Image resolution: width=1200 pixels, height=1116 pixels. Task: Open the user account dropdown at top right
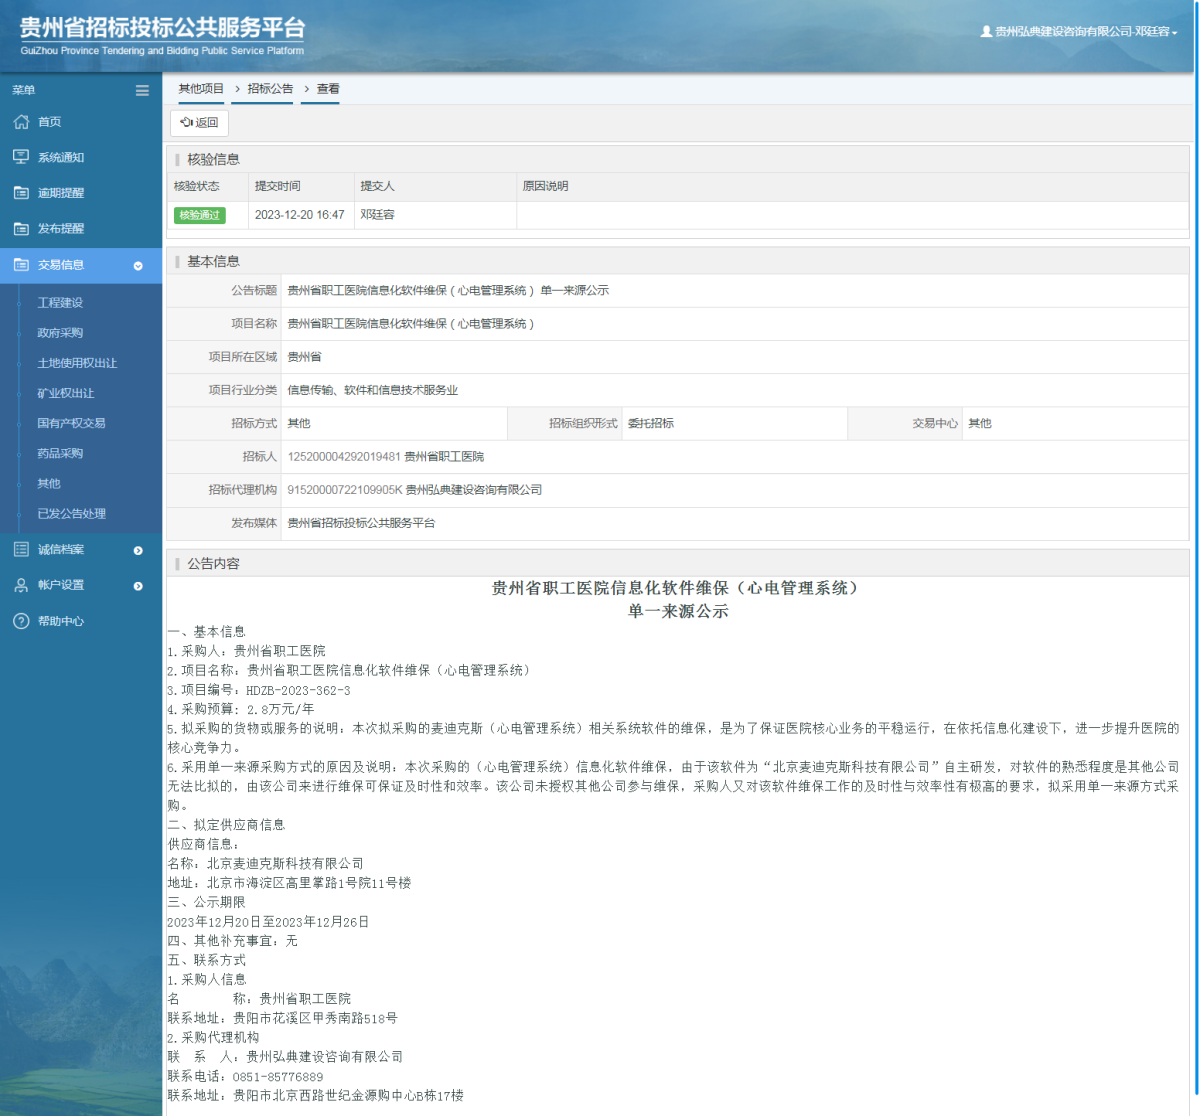(x=1079, y=32)
